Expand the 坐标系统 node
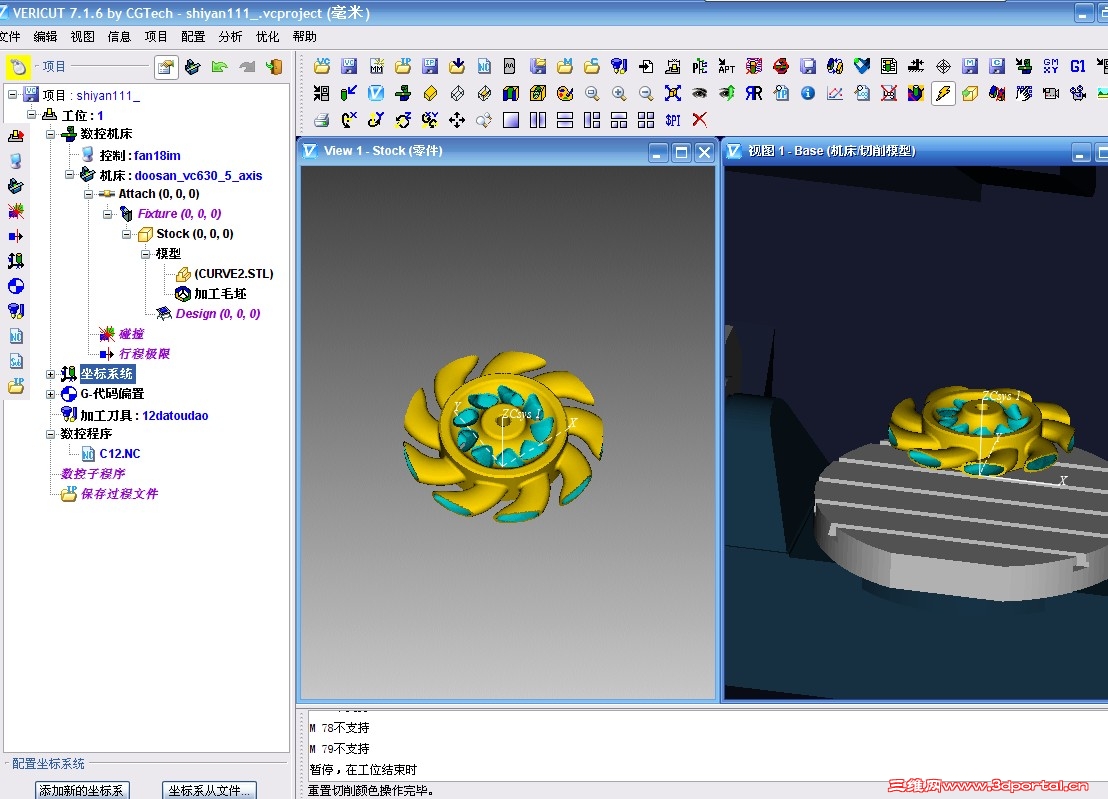The image size is (1108, 799). tap(50, 374)
